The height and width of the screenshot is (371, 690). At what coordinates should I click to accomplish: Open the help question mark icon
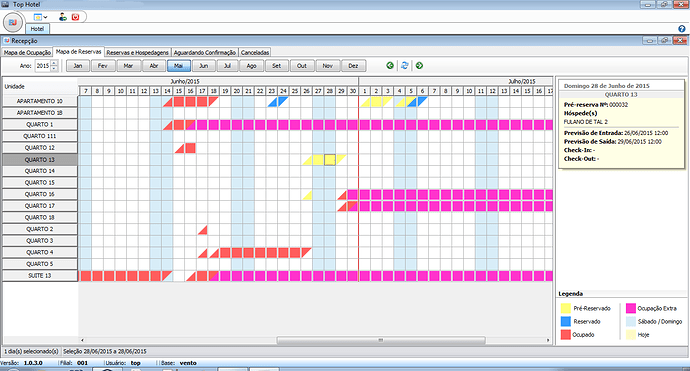682,29
